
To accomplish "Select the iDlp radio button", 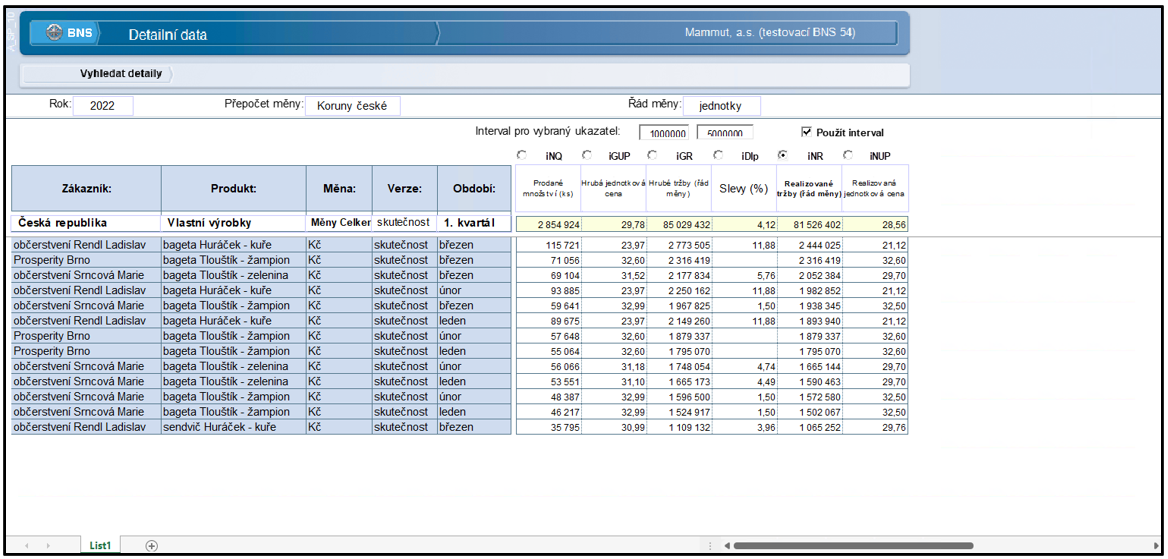I will pos(717,156).
